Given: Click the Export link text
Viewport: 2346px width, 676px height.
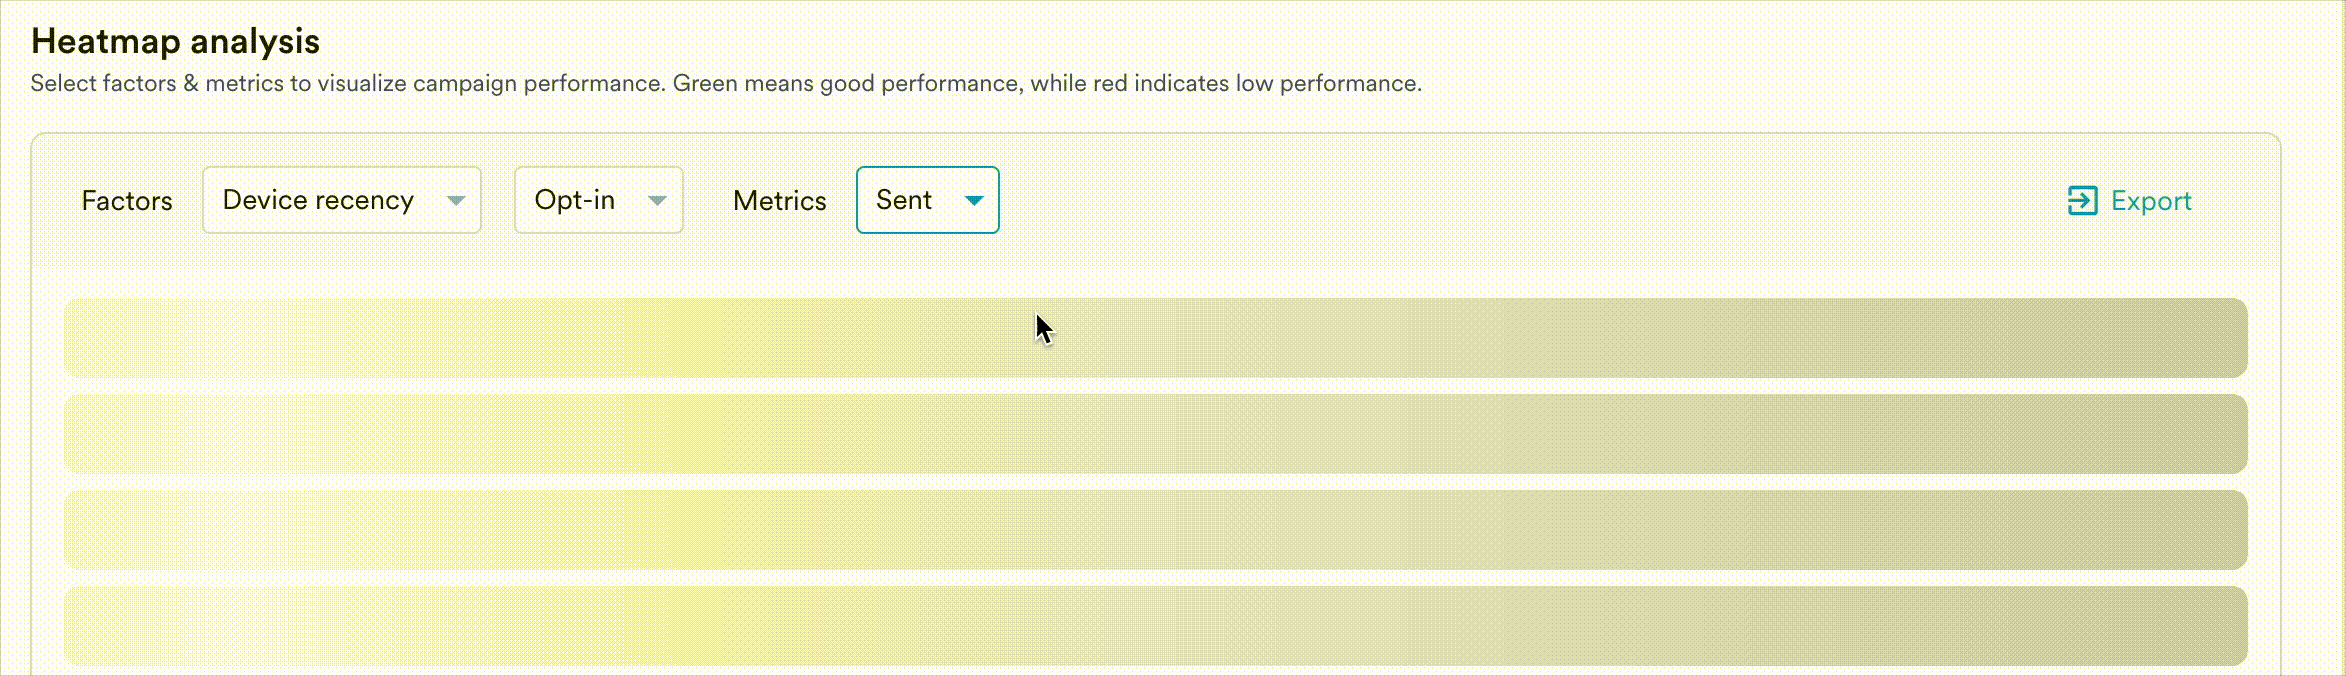Looking at the screenshot, I should click(x=2151, y=201).
